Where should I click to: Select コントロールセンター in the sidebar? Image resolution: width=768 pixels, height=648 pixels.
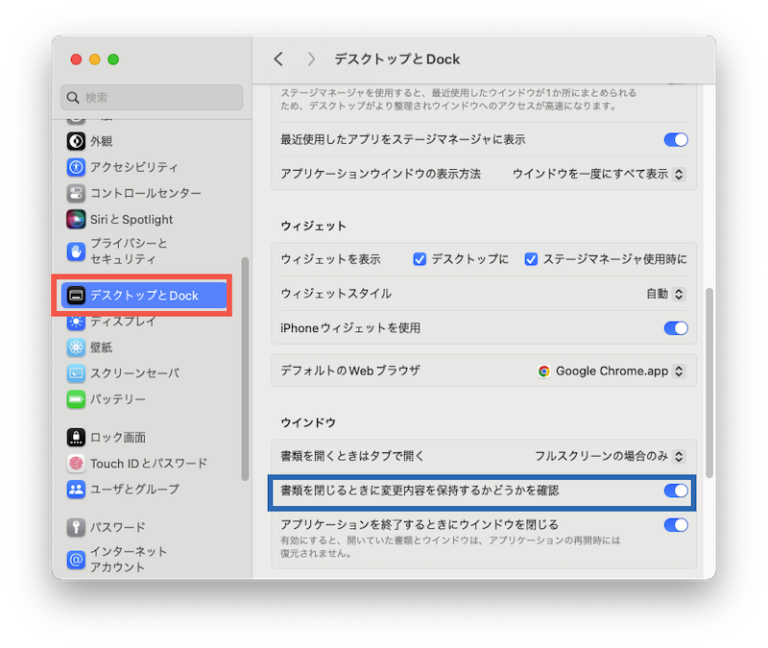pyautogui.click(x=145, y=193)
